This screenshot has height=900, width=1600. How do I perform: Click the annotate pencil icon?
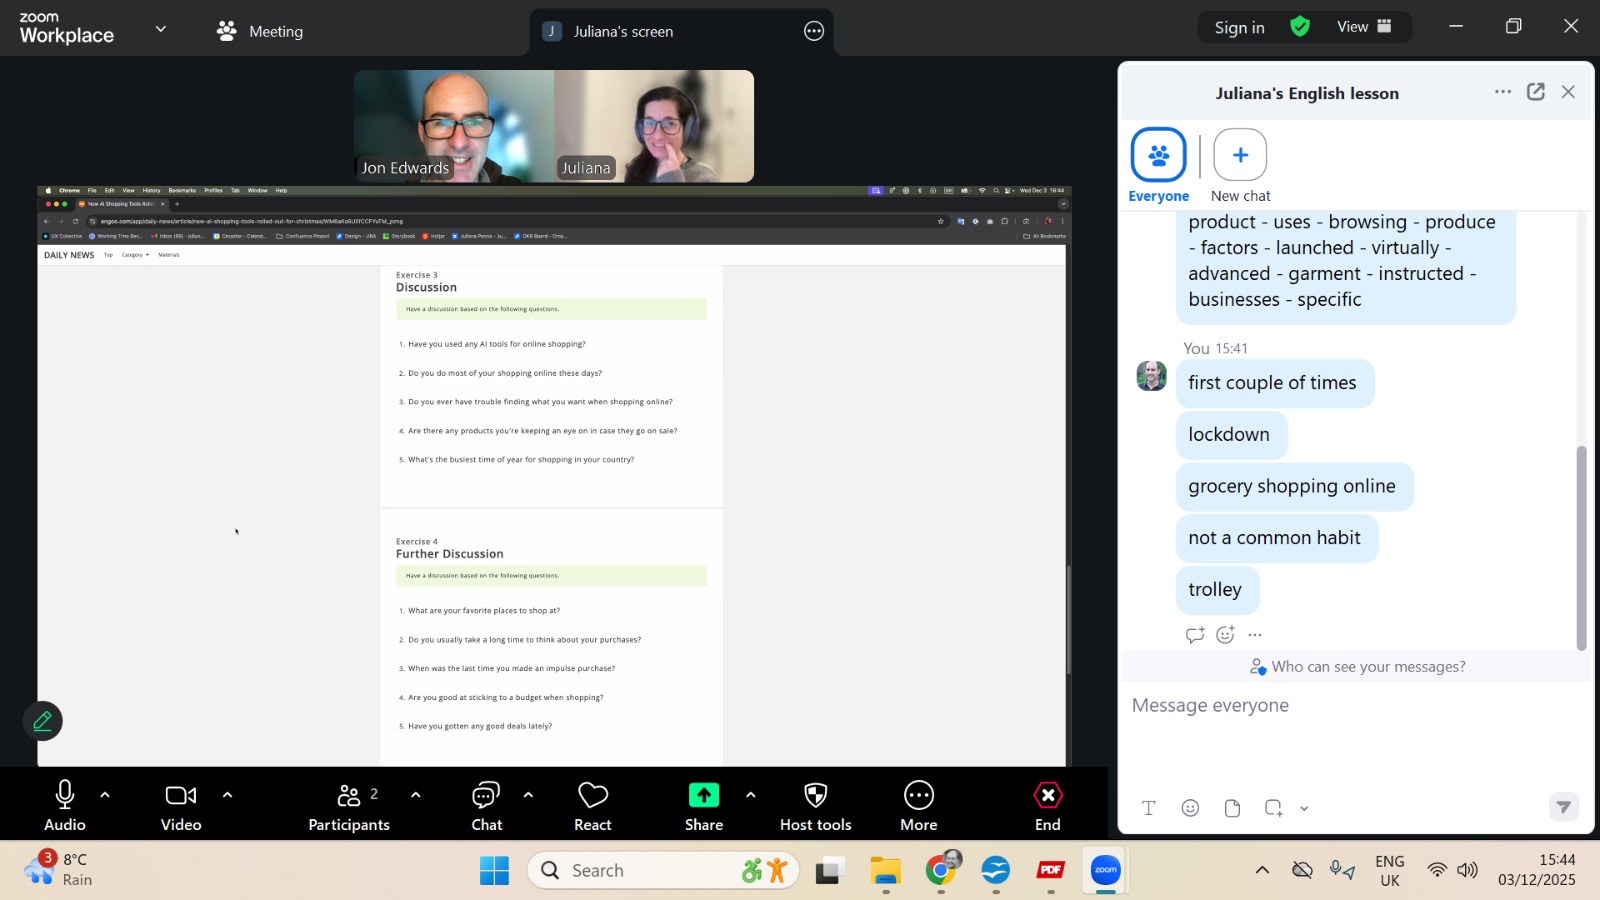click(x=43, y=721)
